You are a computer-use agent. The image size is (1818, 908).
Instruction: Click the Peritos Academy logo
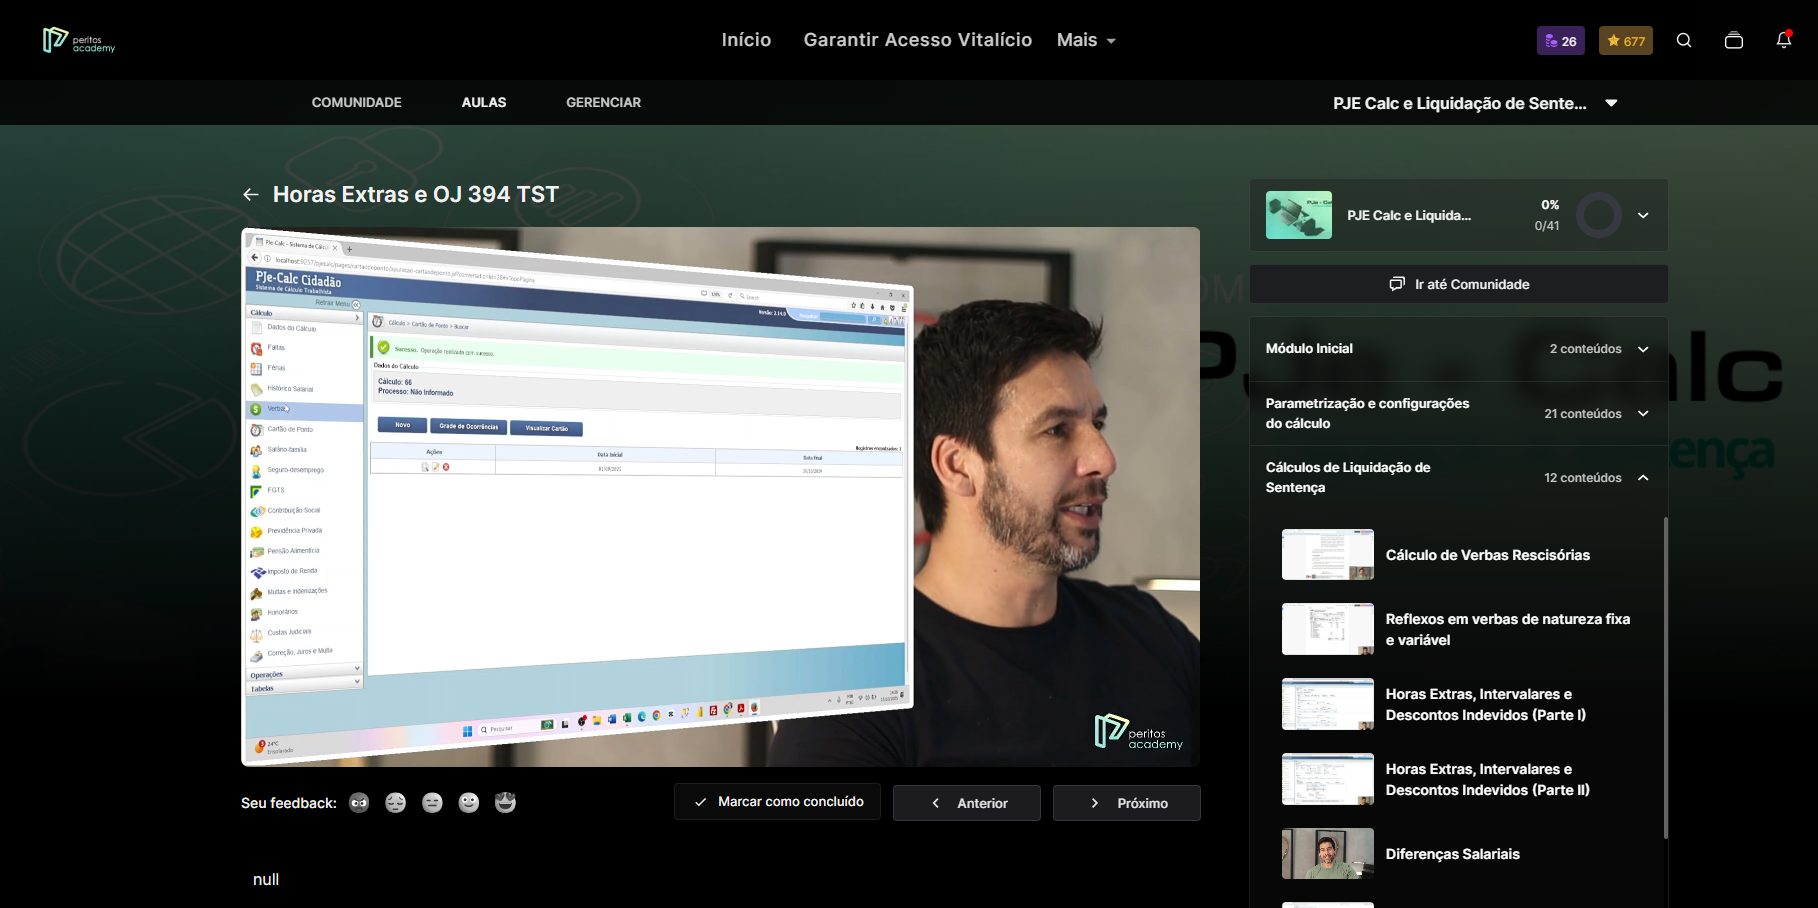pos(79,40)
